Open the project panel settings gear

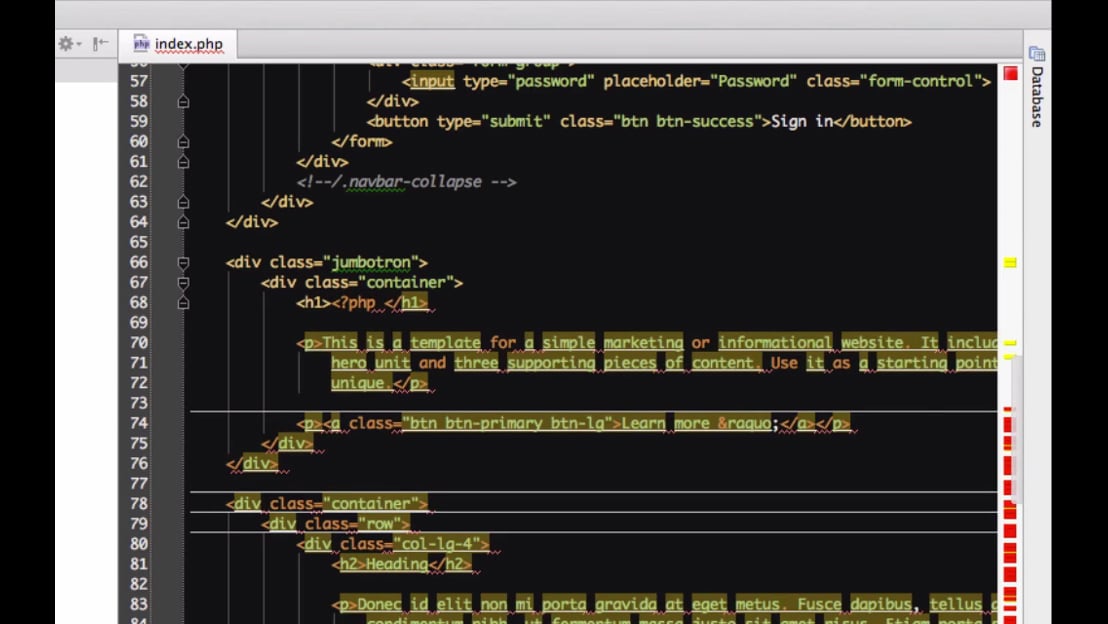(x=67, y=44)
